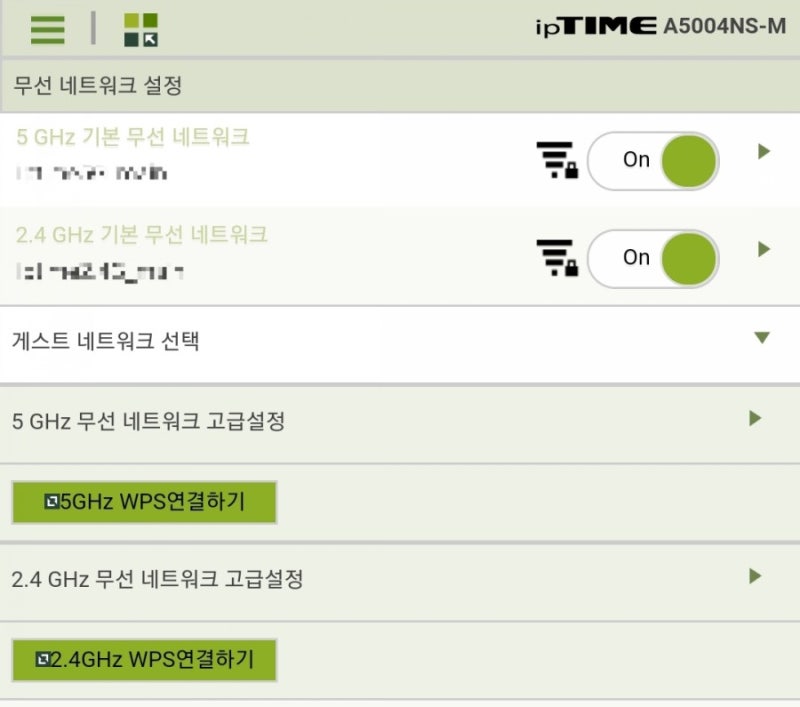This screenshot has height=707, width=800.
Task: Click the secured Wi-Fi icon beside 5 GHz network
Action: [x=554, y=157]
